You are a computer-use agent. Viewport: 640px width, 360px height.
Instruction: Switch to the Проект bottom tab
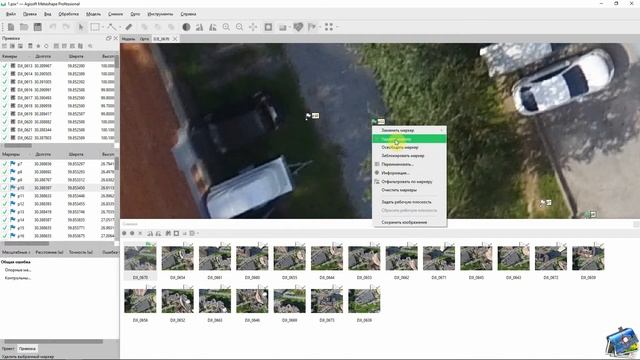click(x=8, y=349)
